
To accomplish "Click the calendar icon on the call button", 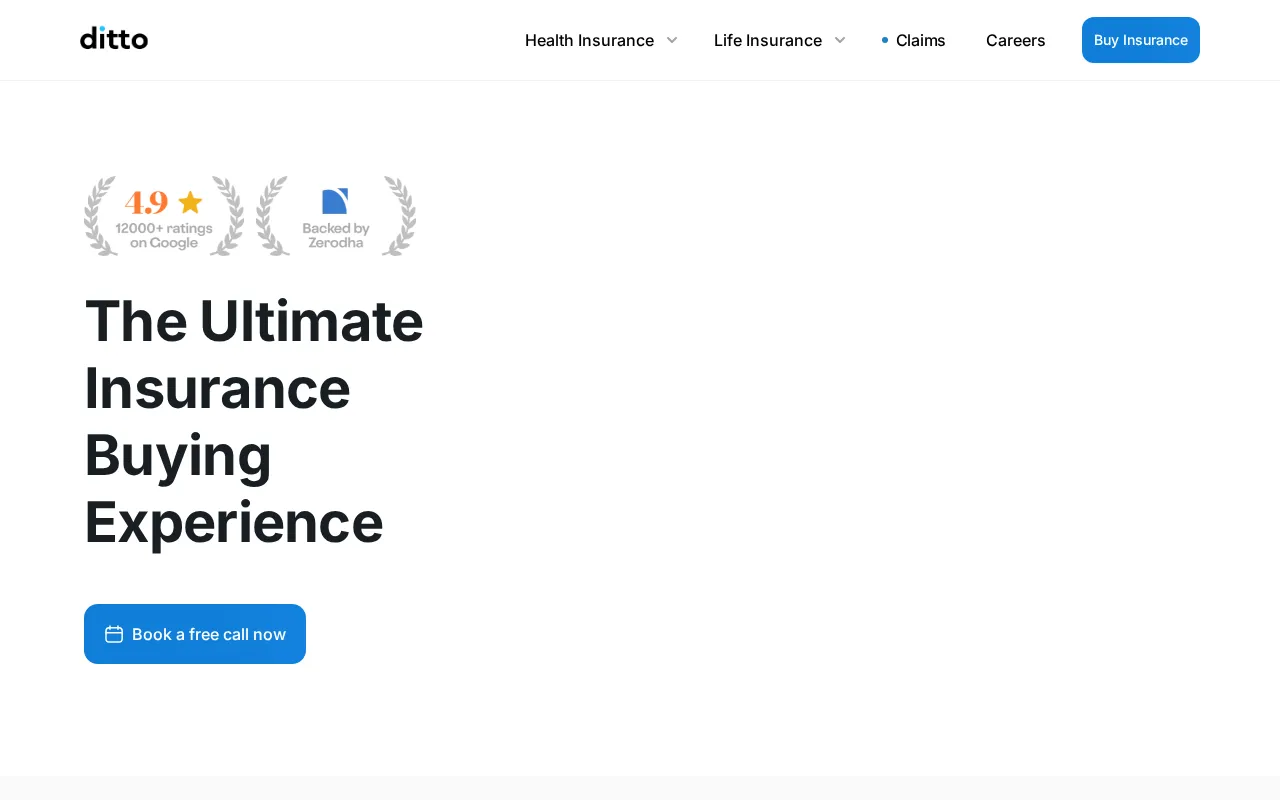I will tap(114, 634).
